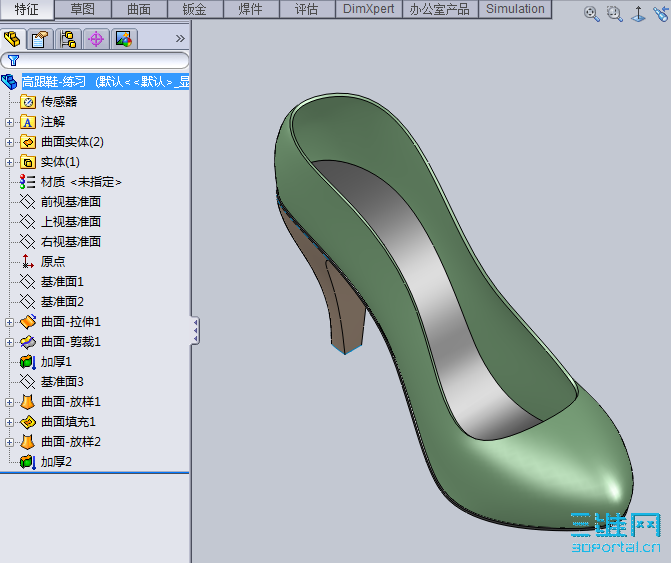Open the DisplayManager tab icon

click(123, 39)
